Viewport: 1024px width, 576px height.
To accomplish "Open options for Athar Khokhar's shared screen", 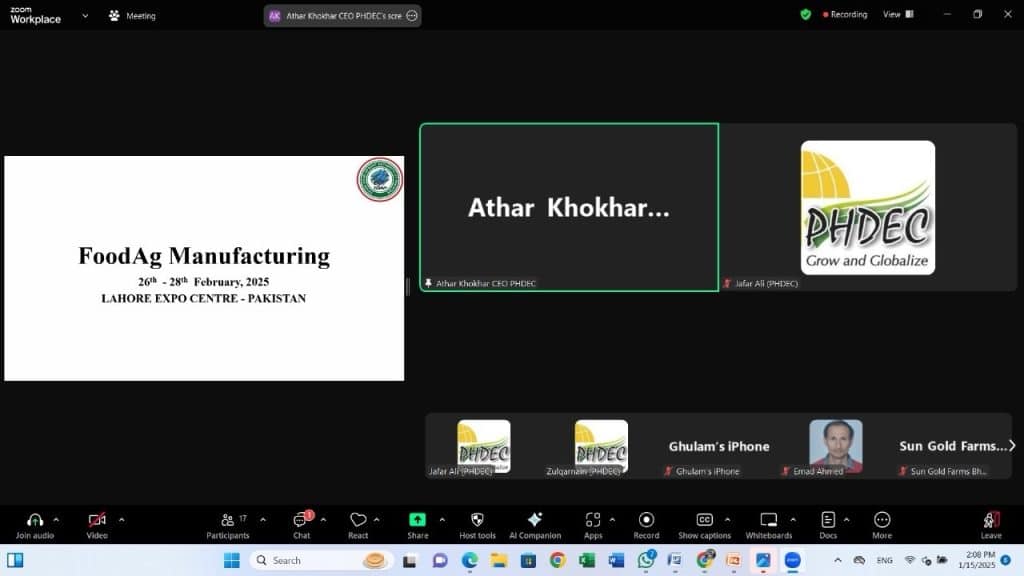I will point(412,16).
